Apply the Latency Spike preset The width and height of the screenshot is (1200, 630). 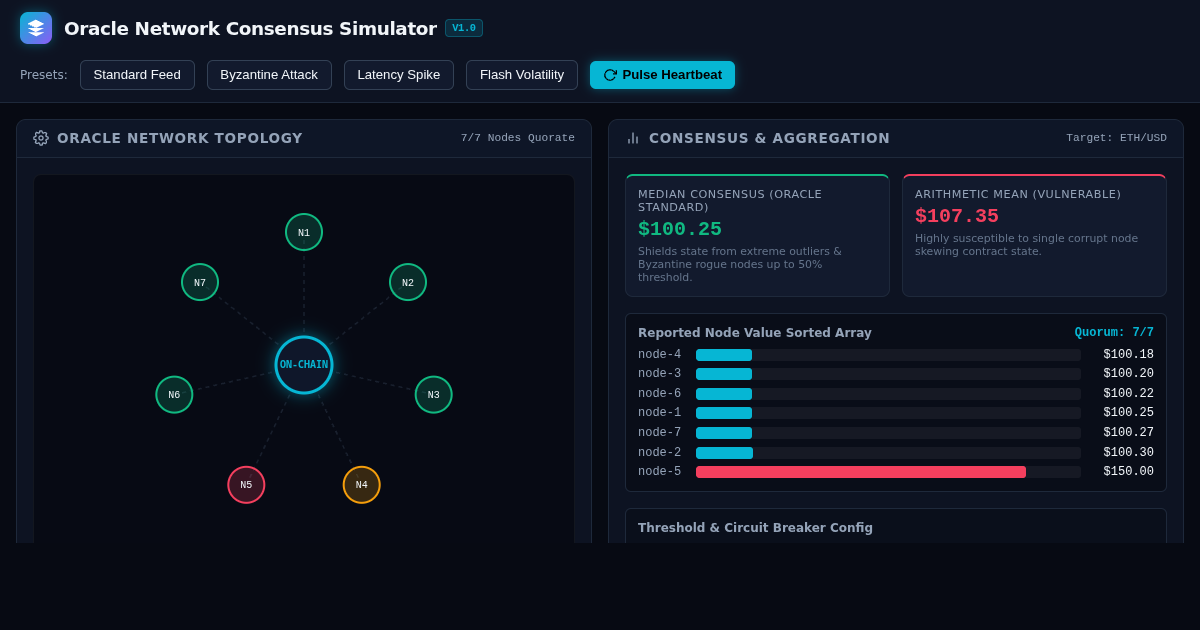tap(399, 75)
